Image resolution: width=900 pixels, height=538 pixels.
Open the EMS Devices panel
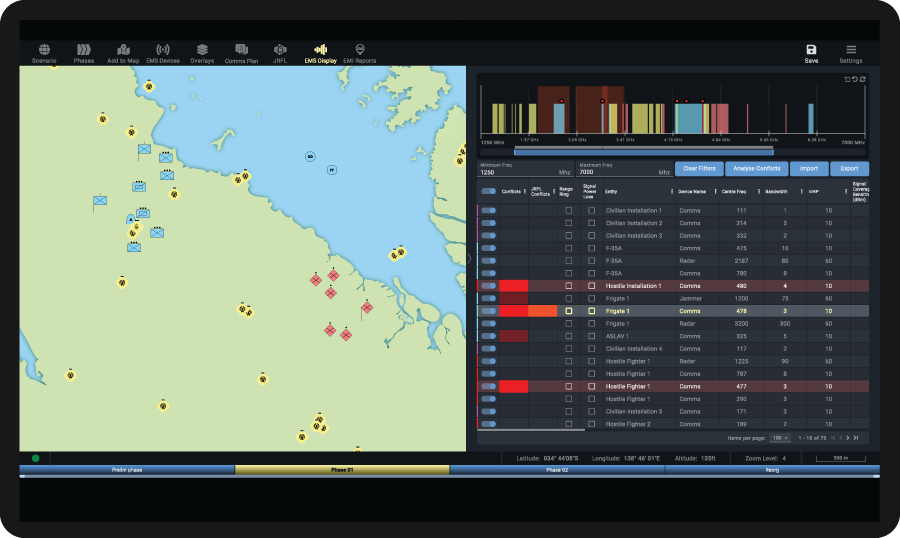(x=163, y=52)
